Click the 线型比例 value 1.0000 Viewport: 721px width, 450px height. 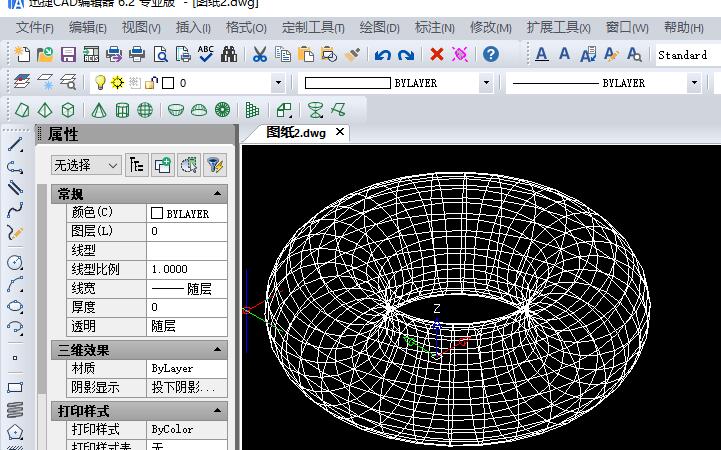[x=187, y=269]
